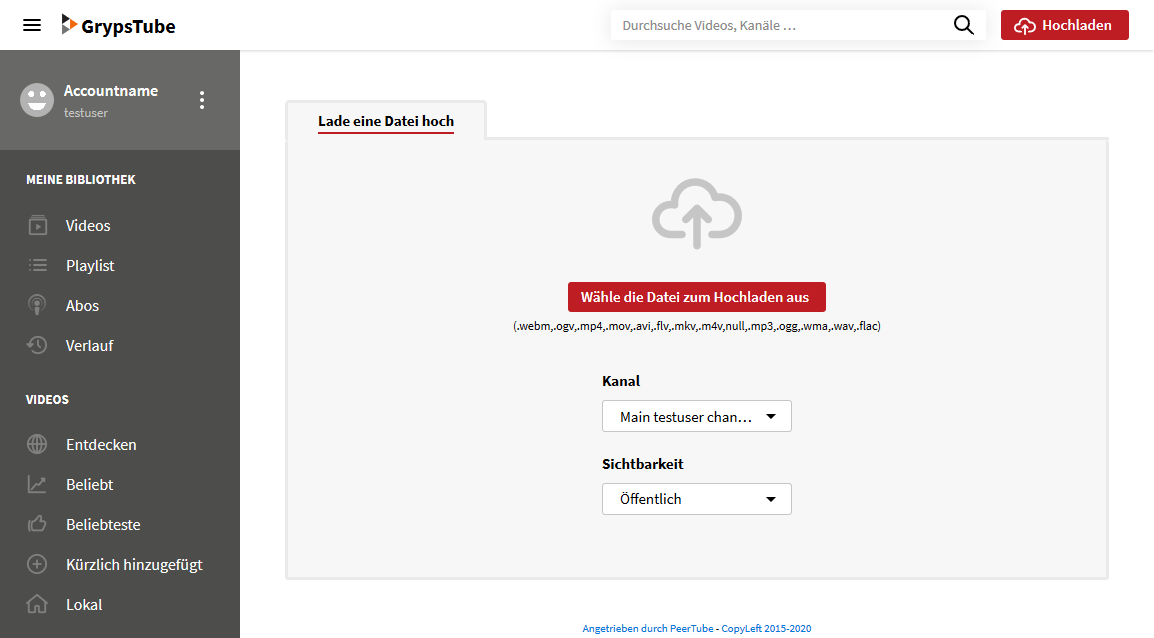Select the 'Lade eine Datei hoch' tab
Screen dimensions: 1154x638
386,121
